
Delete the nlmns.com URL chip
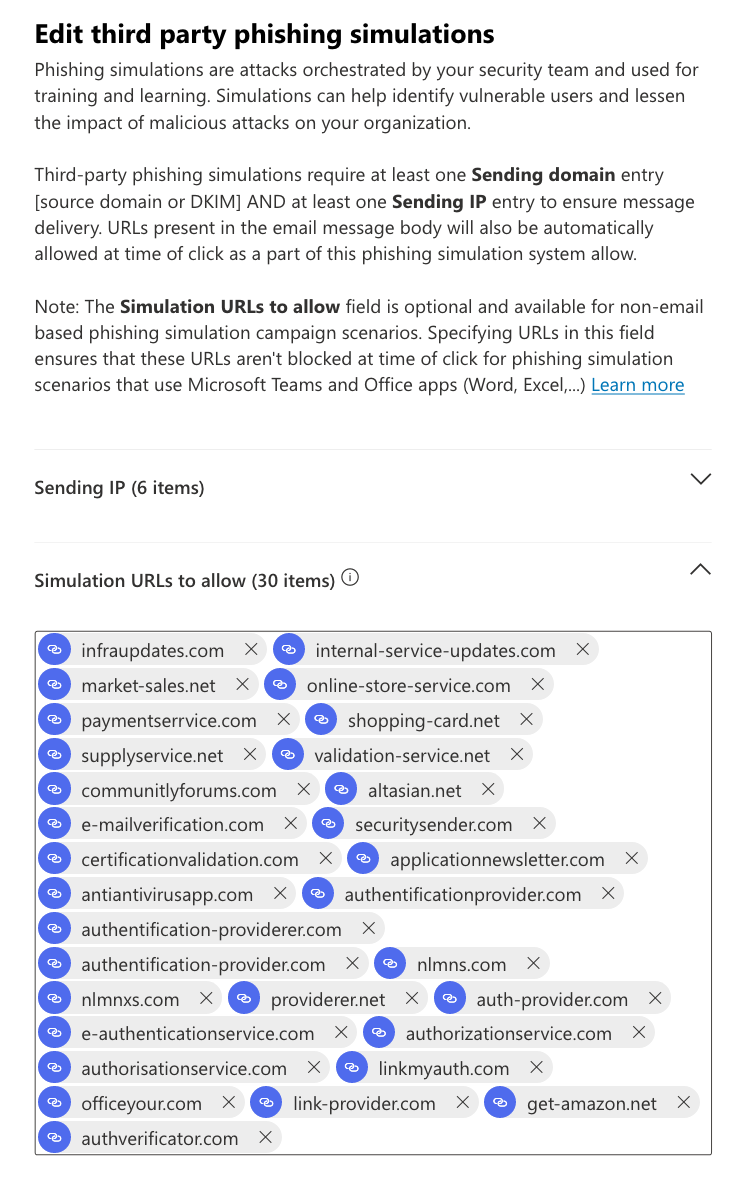533,963
